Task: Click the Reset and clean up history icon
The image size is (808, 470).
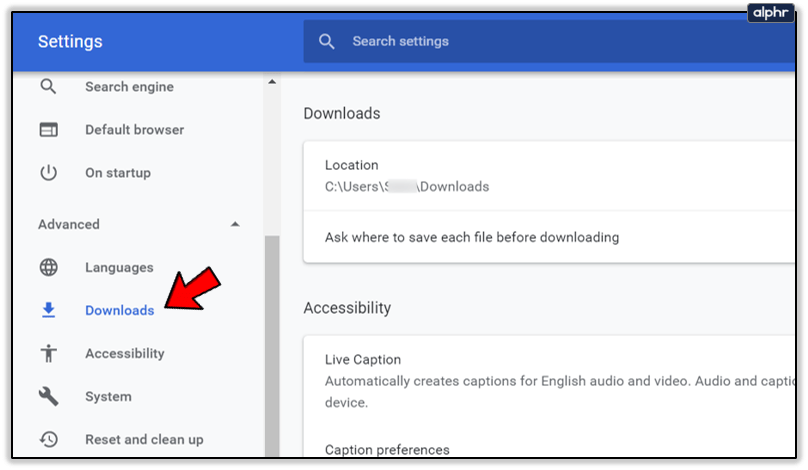Action: [x=48, y=440]
